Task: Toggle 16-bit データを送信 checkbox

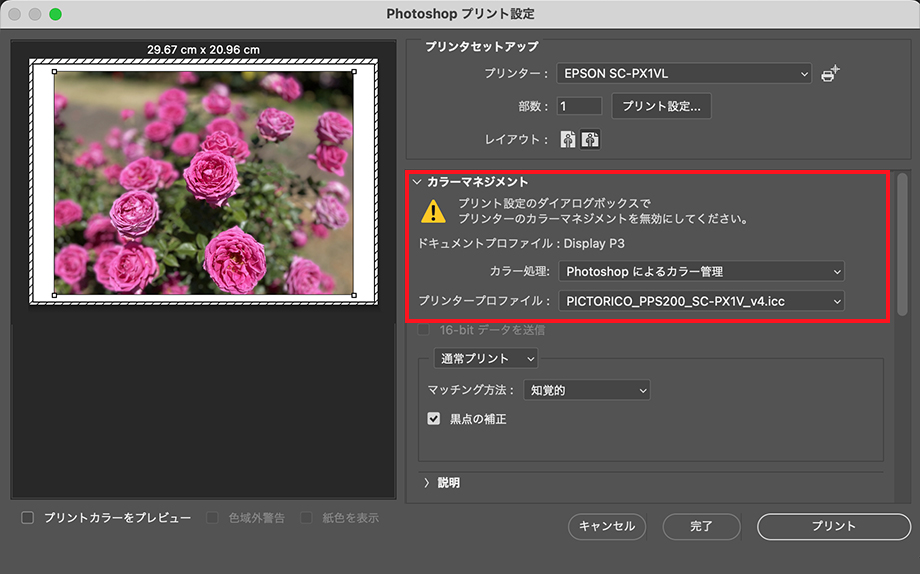Action: [x=424, y=330]
